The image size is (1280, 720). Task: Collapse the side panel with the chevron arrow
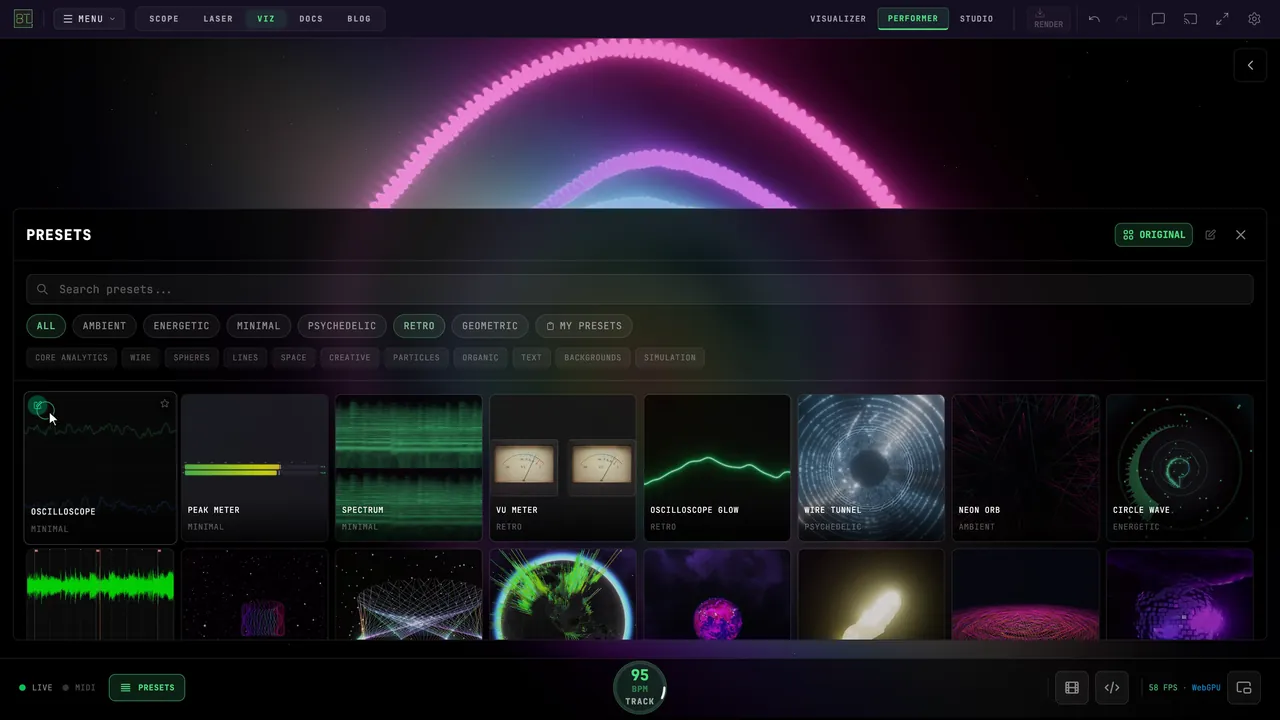1250,65
